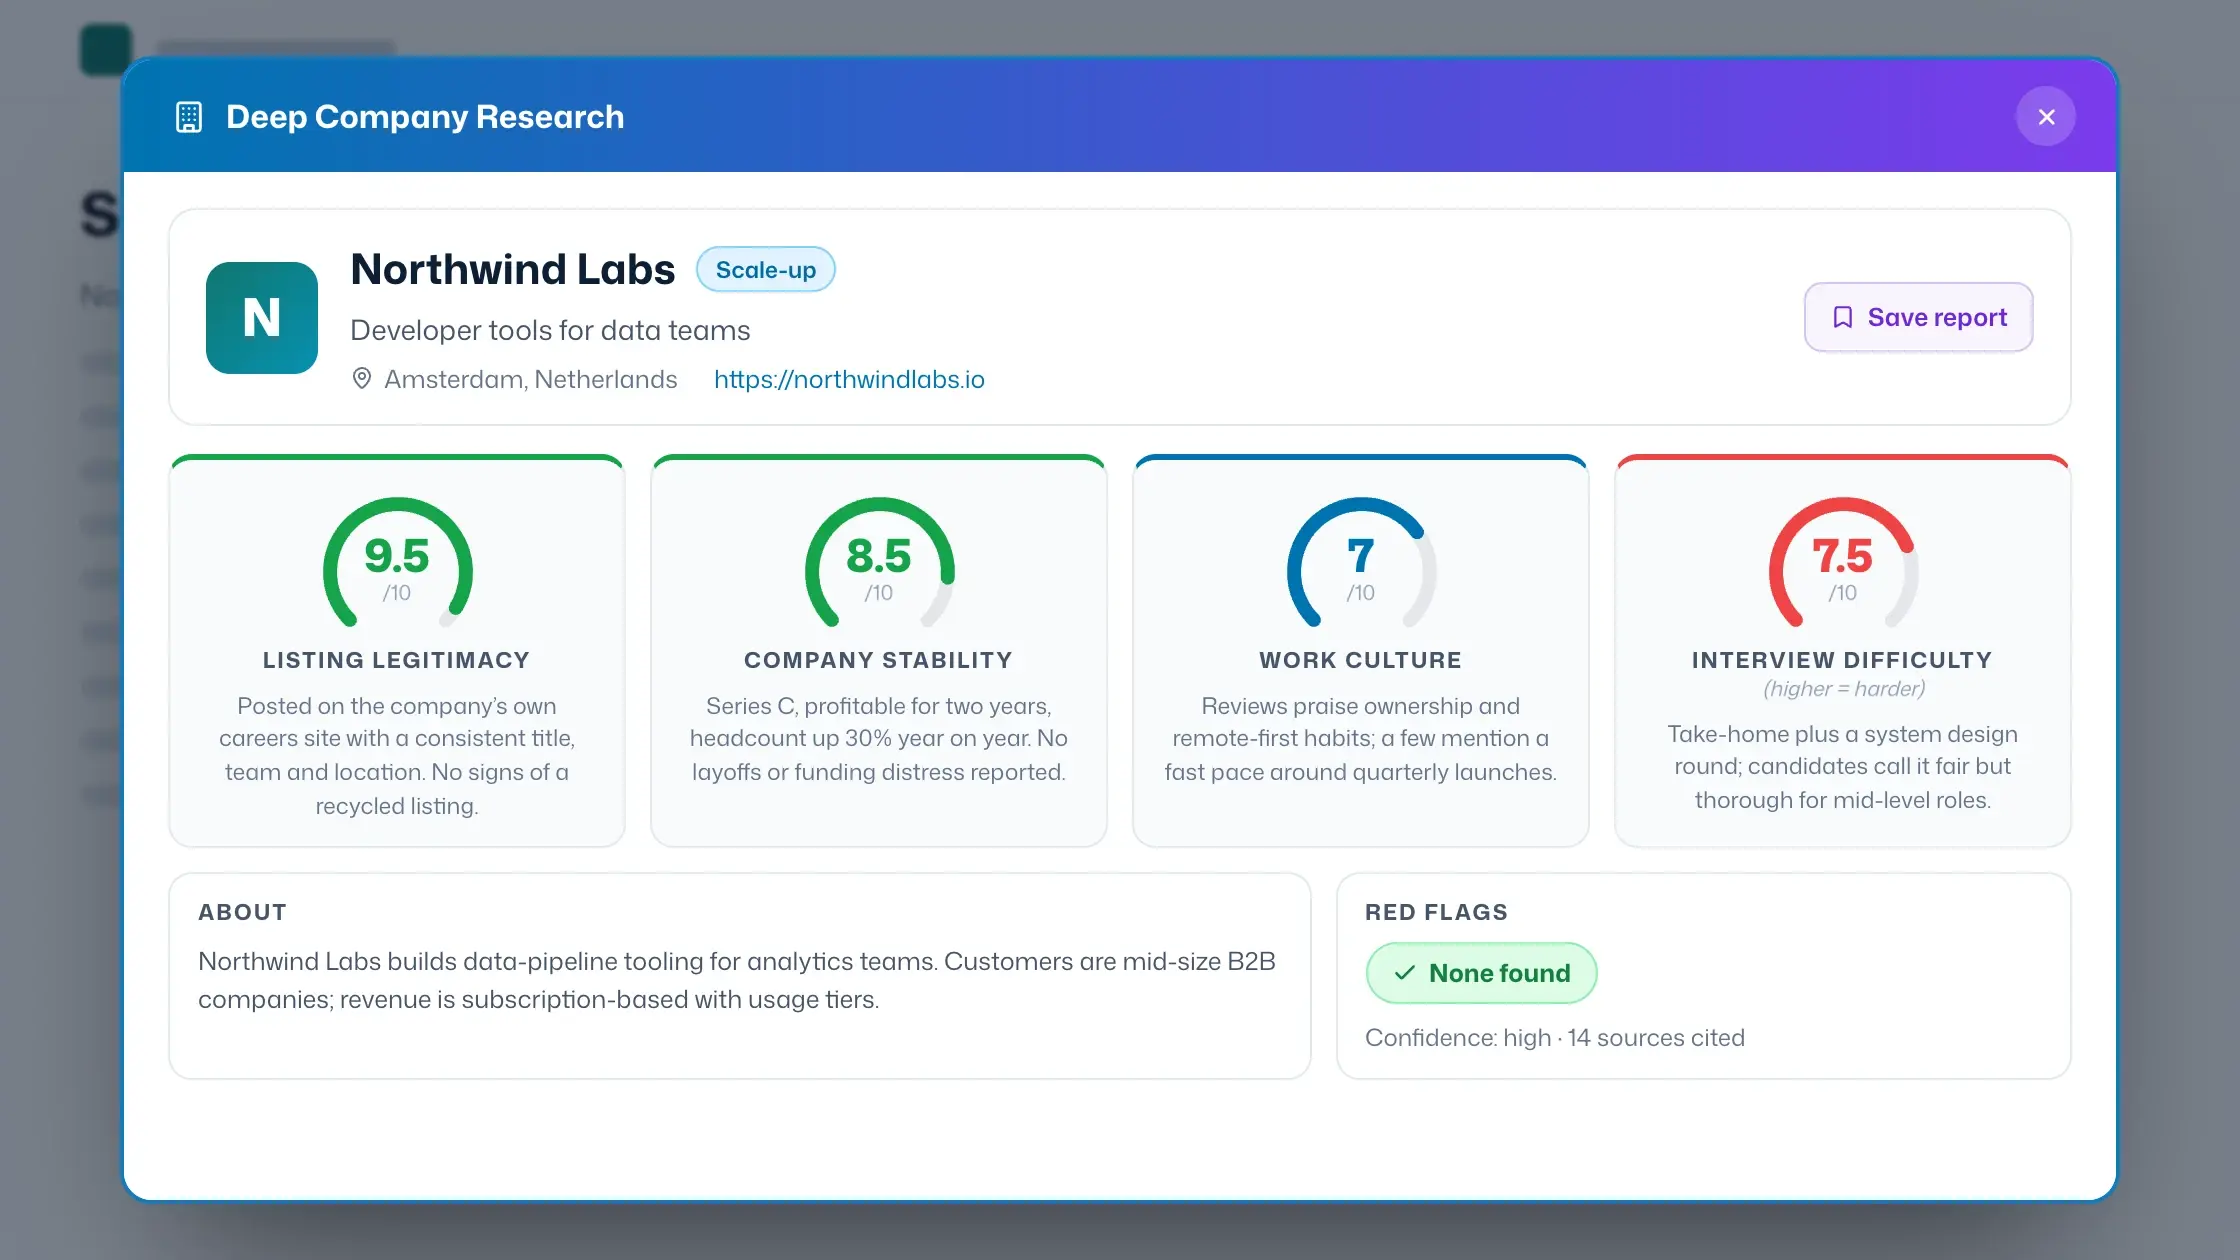Viewport: 2240px width, 1260px height.
Task: Click the Interview Difficulty description text
Action: tap(1843, 767)
